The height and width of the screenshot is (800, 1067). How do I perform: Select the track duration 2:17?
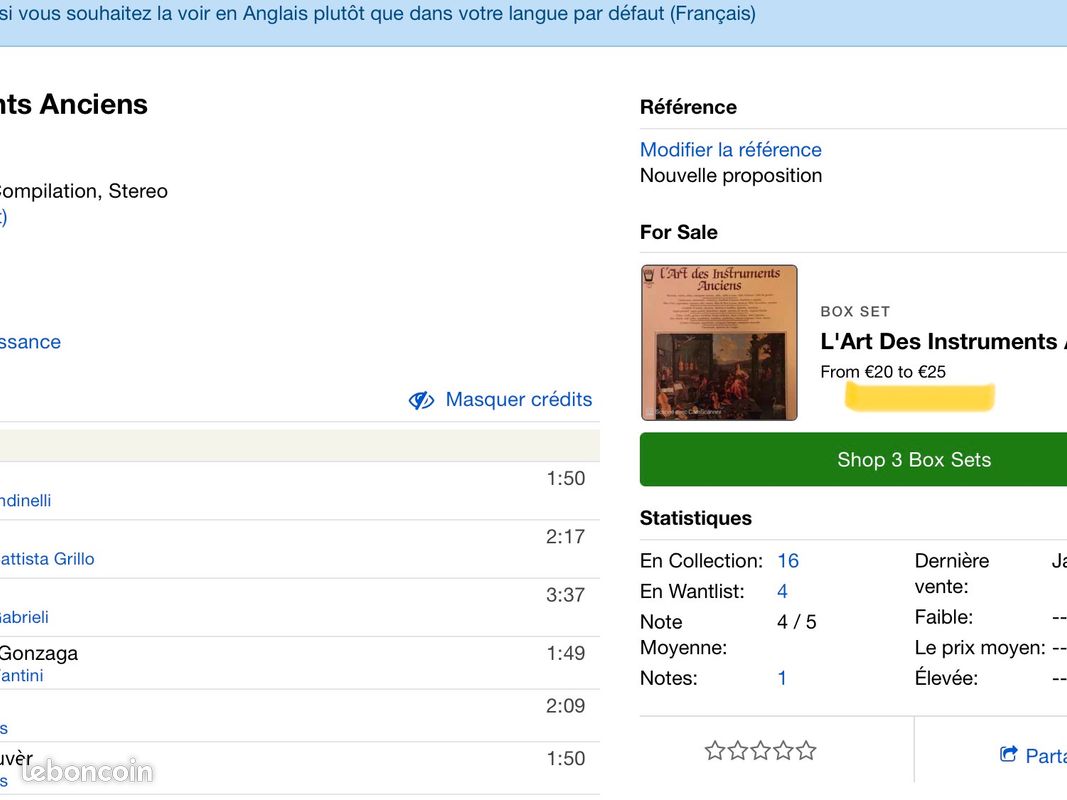(565, 537)
